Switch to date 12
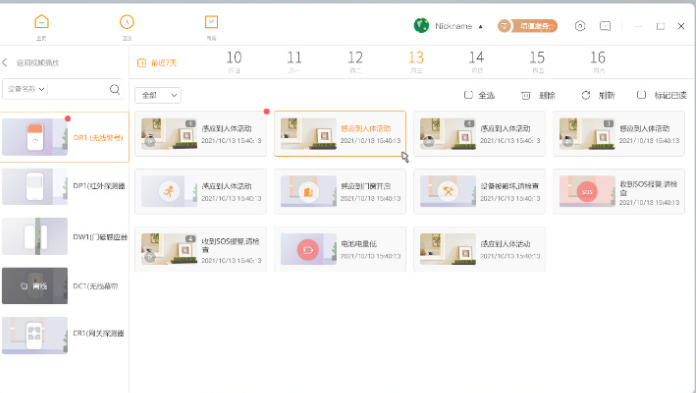Image resolution: width=696 pixels, height=393 pixels. pyautogui.click(x=355, y=61)
